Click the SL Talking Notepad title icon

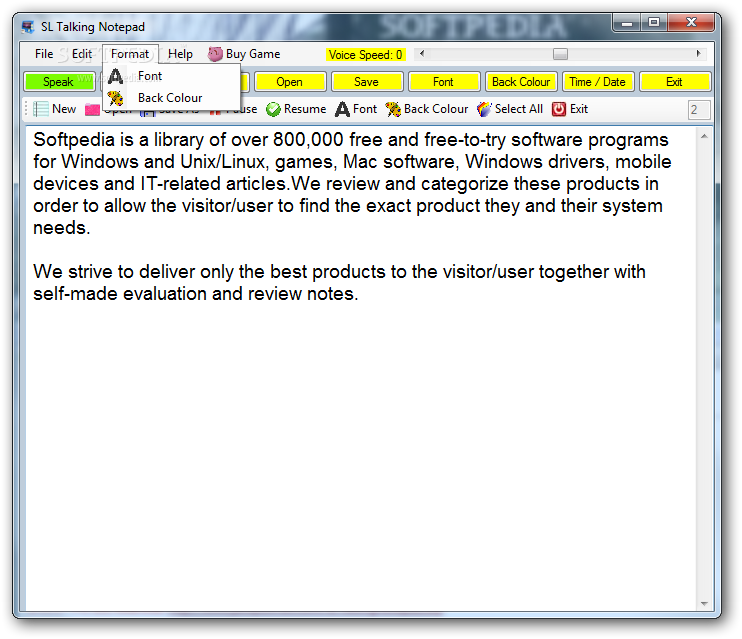coord(28,27)
